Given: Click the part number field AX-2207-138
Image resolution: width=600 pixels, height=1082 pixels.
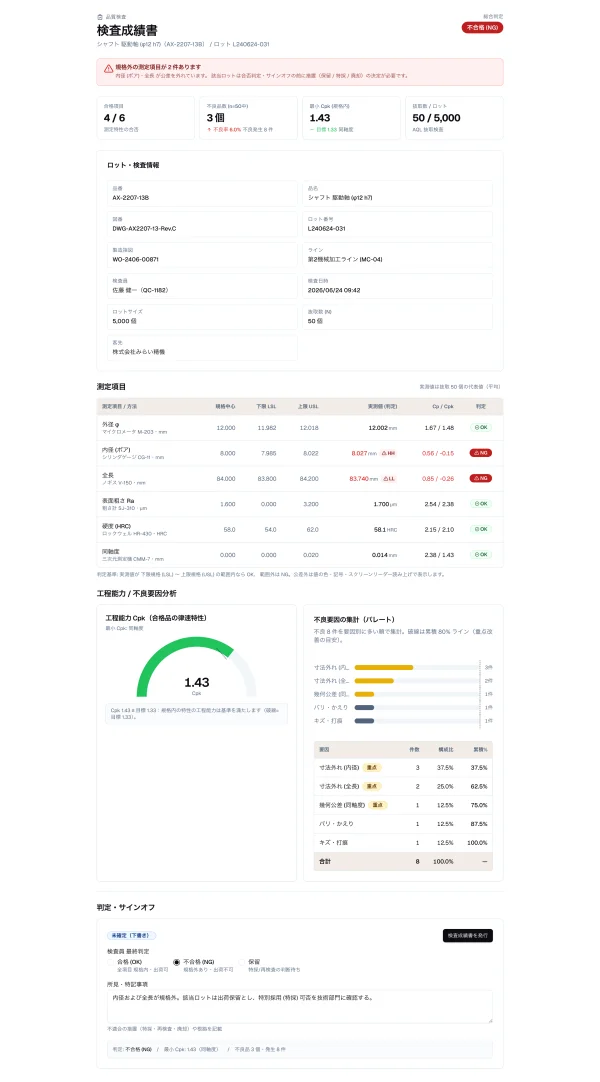Looking at the screenshot, I should click(201, 194).
